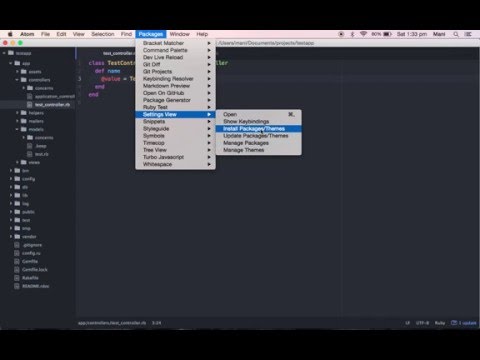The height and width of the screenshot is (360, 480).
Task: Expand the assets folder arrow
Action: pos(17,71)
